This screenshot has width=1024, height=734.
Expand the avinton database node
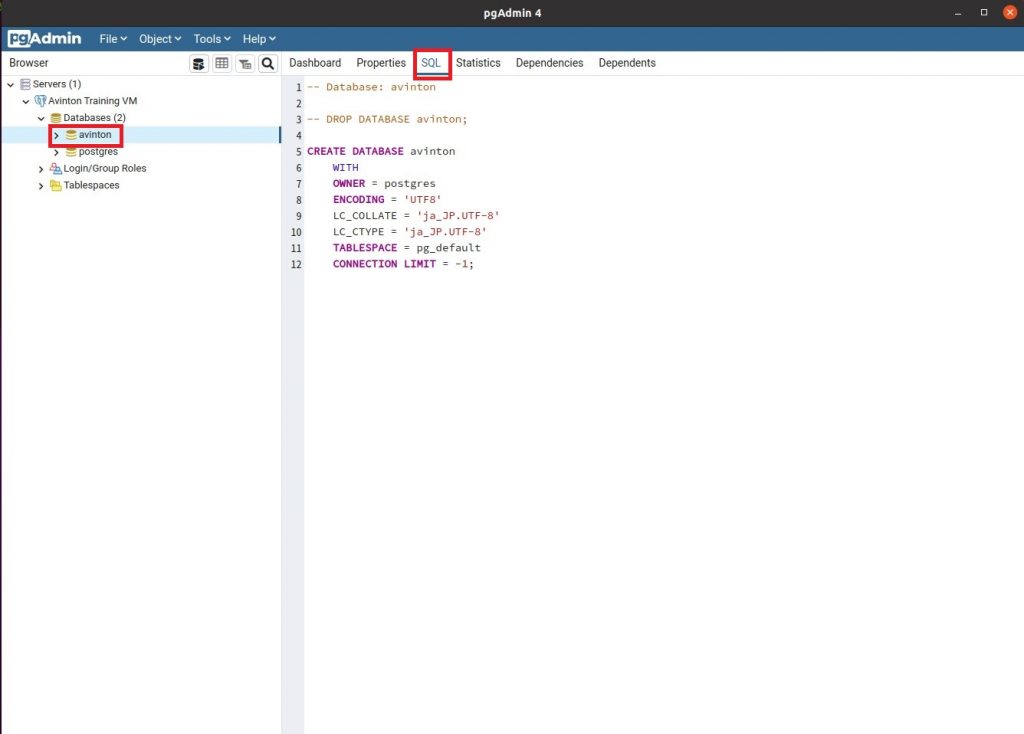pyautogui.click(x=57, y=135)
